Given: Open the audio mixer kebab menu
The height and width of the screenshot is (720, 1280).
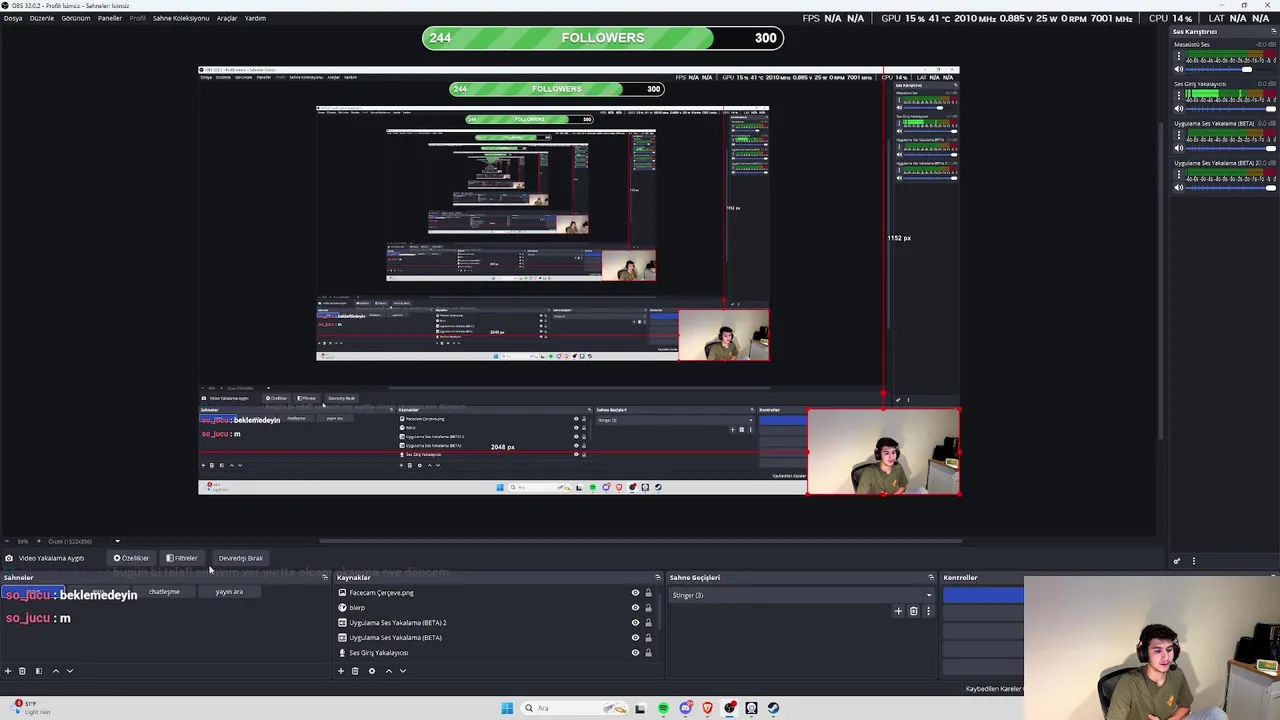Looking at the screenshot, I should click(x=1193, y=561).
